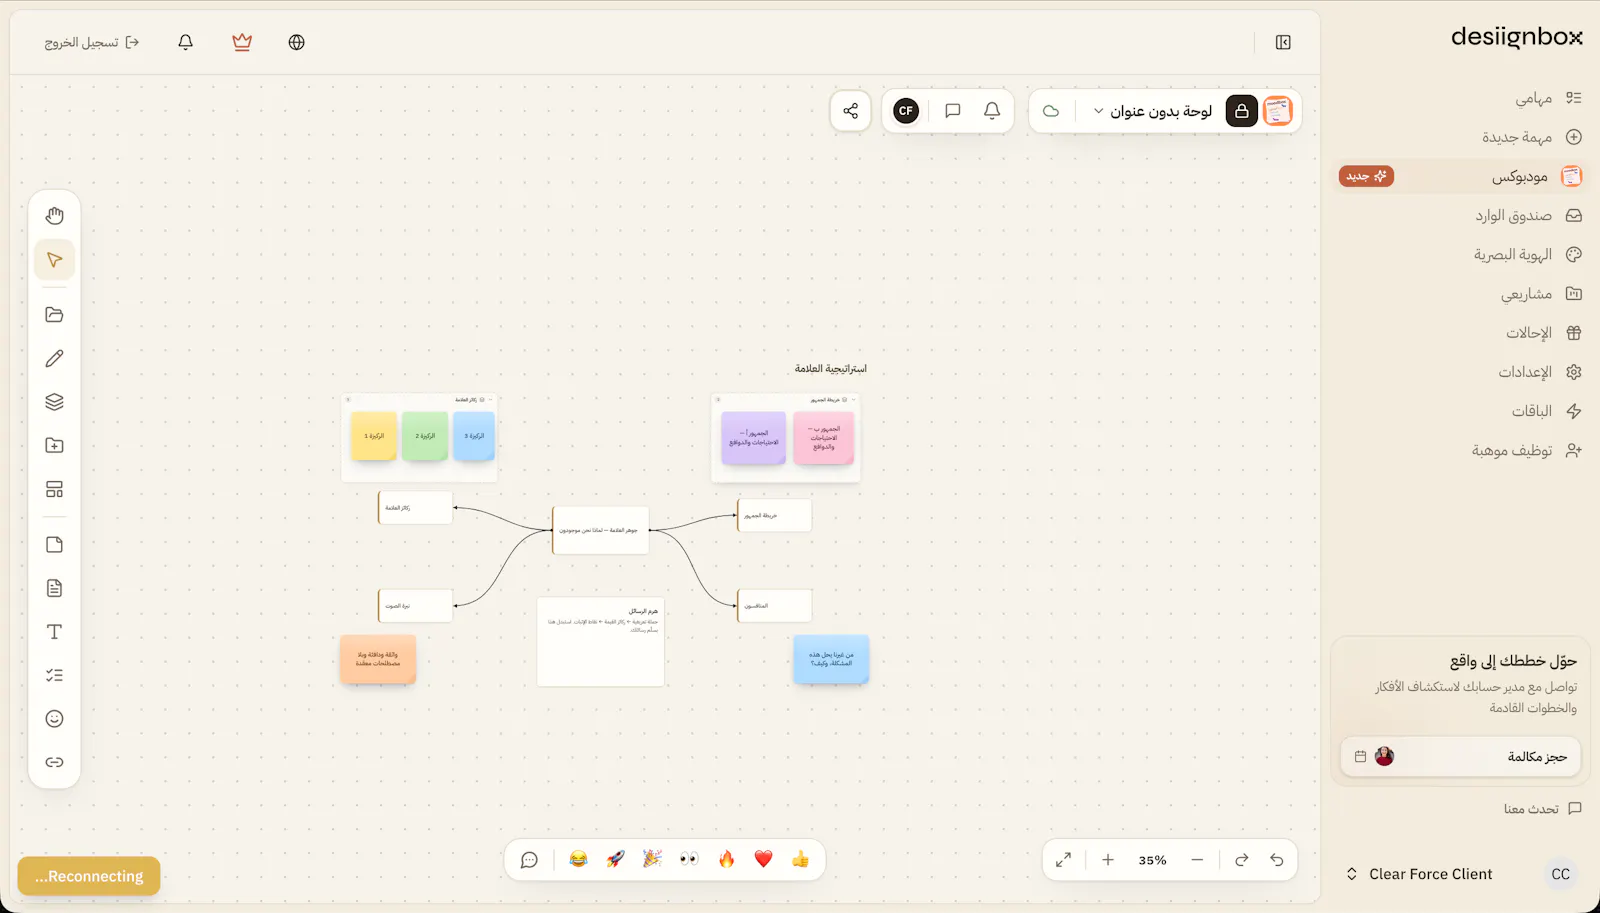1600x913 pixels.
Task: Zoom in with plus button
Action: [x=1108, y=860]
